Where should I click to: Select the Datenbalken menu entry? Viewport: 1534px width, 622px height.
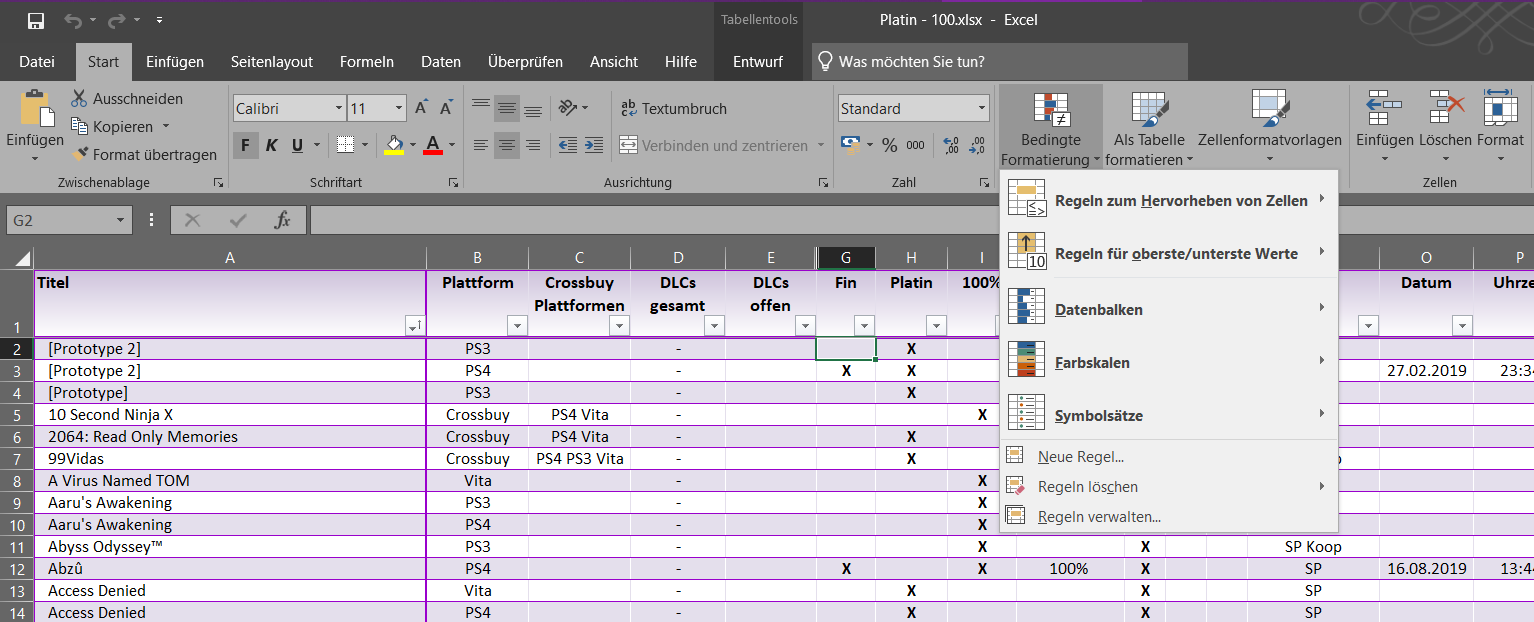1098,310
